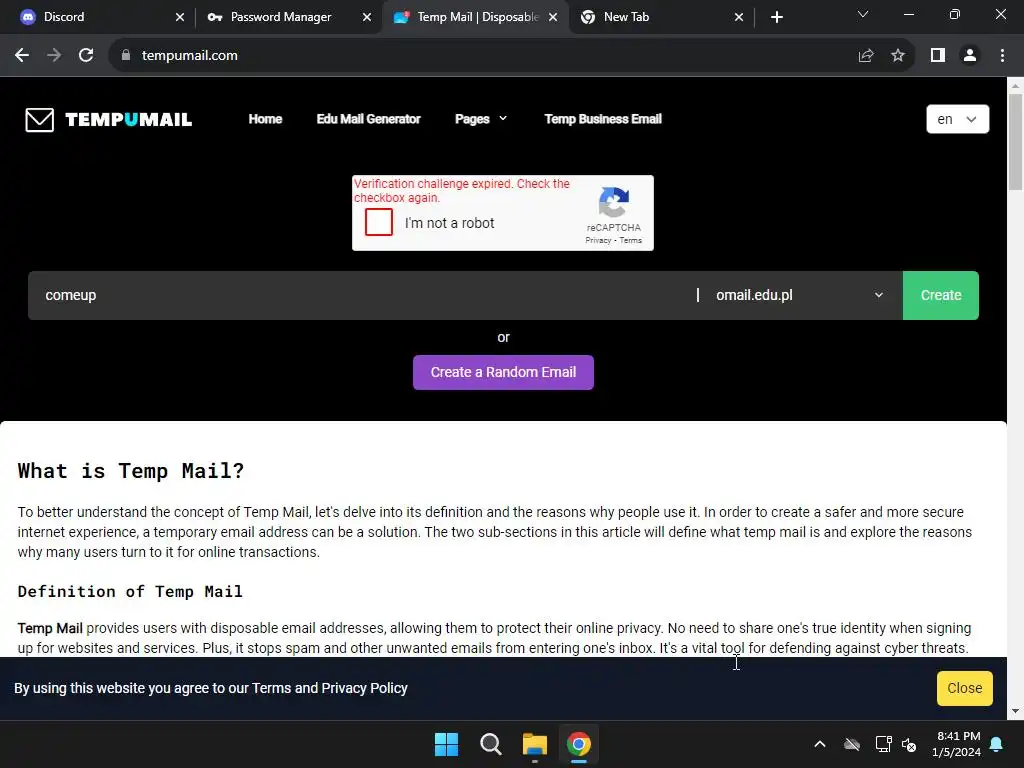Select the Temp Mail tab
Viewport: 1024px width, 768px height.
tap(475, 17)
